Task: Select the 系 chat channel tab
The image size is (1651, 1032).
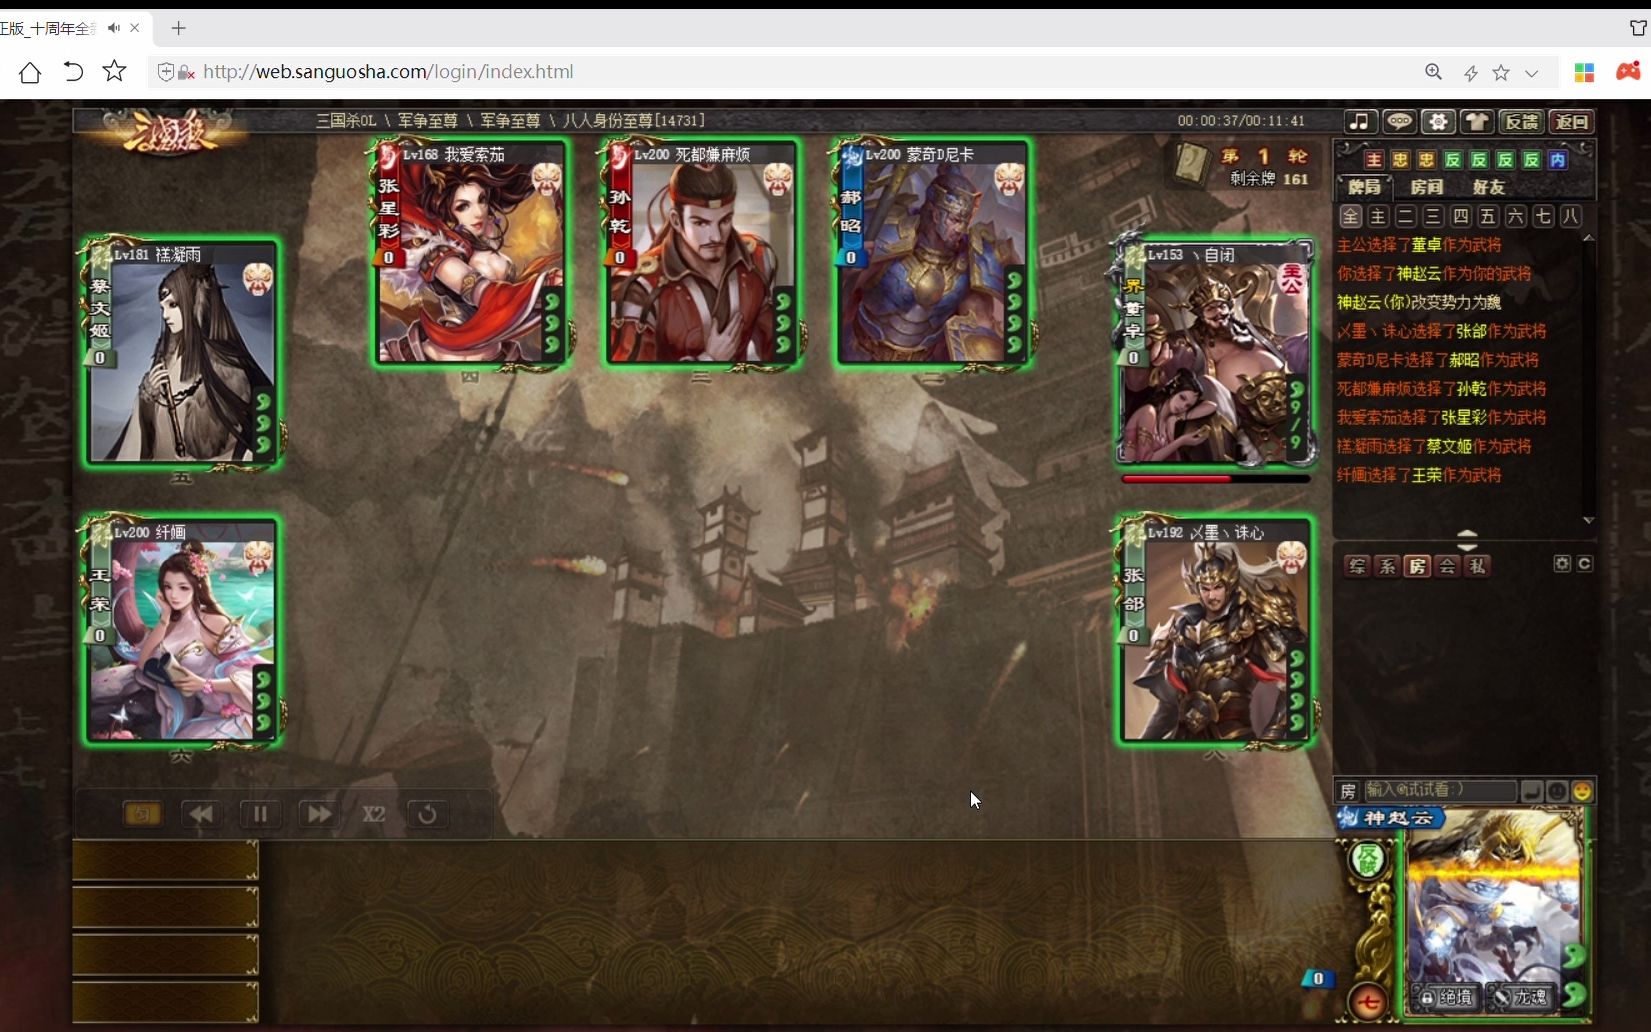Action: [1387, 566]
